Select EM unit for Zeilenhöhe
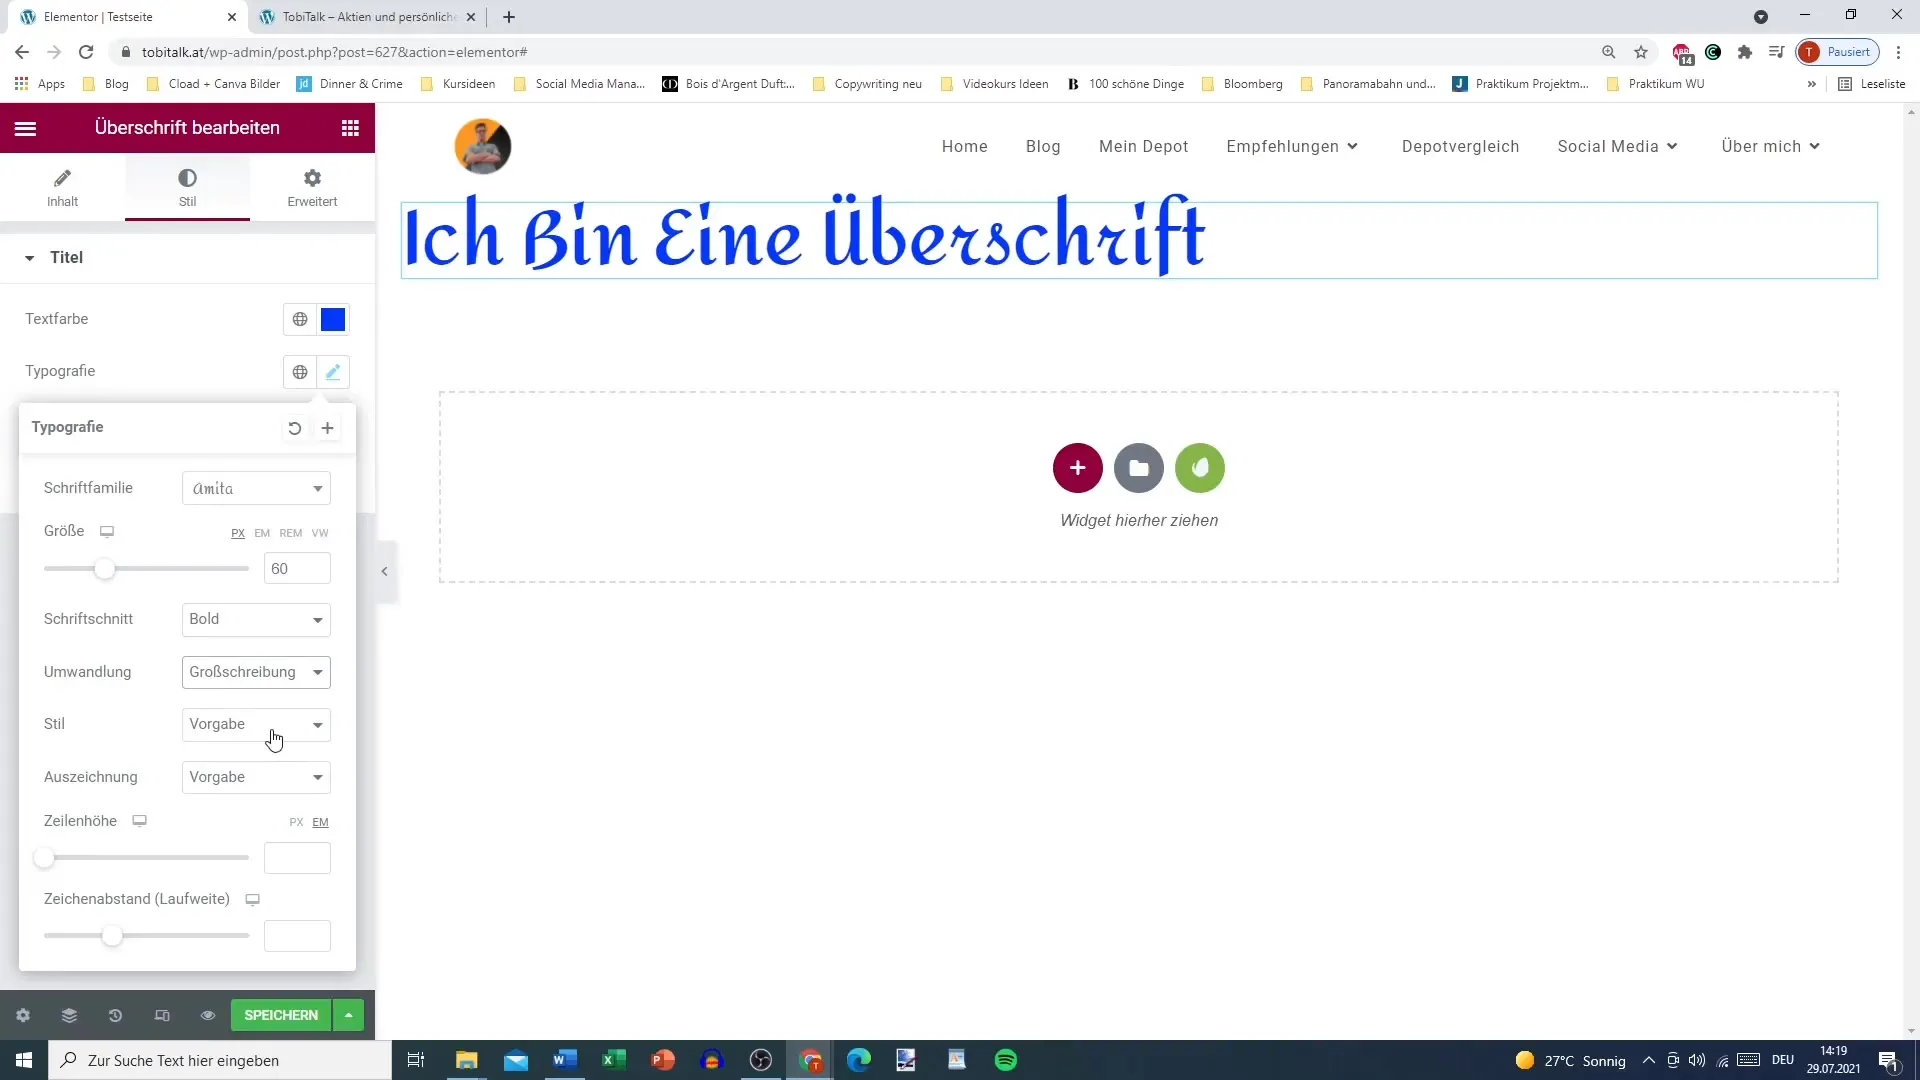The image size is (1920, 1080). point(320,822)
